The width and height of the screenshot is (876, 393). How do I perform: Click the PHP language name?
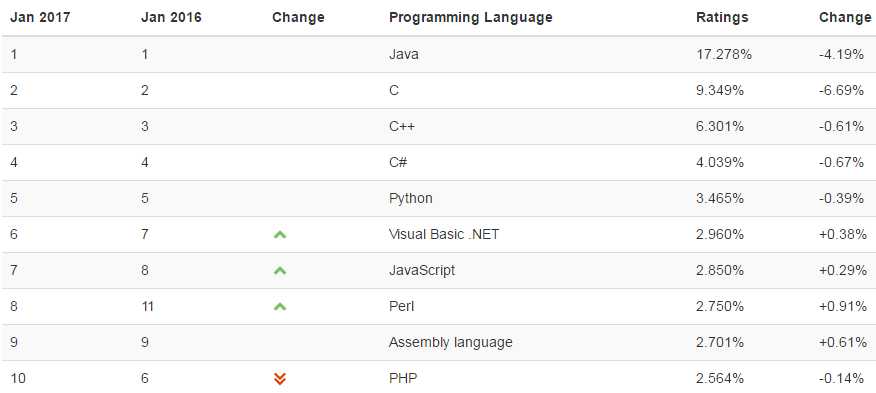click(403, 378)
